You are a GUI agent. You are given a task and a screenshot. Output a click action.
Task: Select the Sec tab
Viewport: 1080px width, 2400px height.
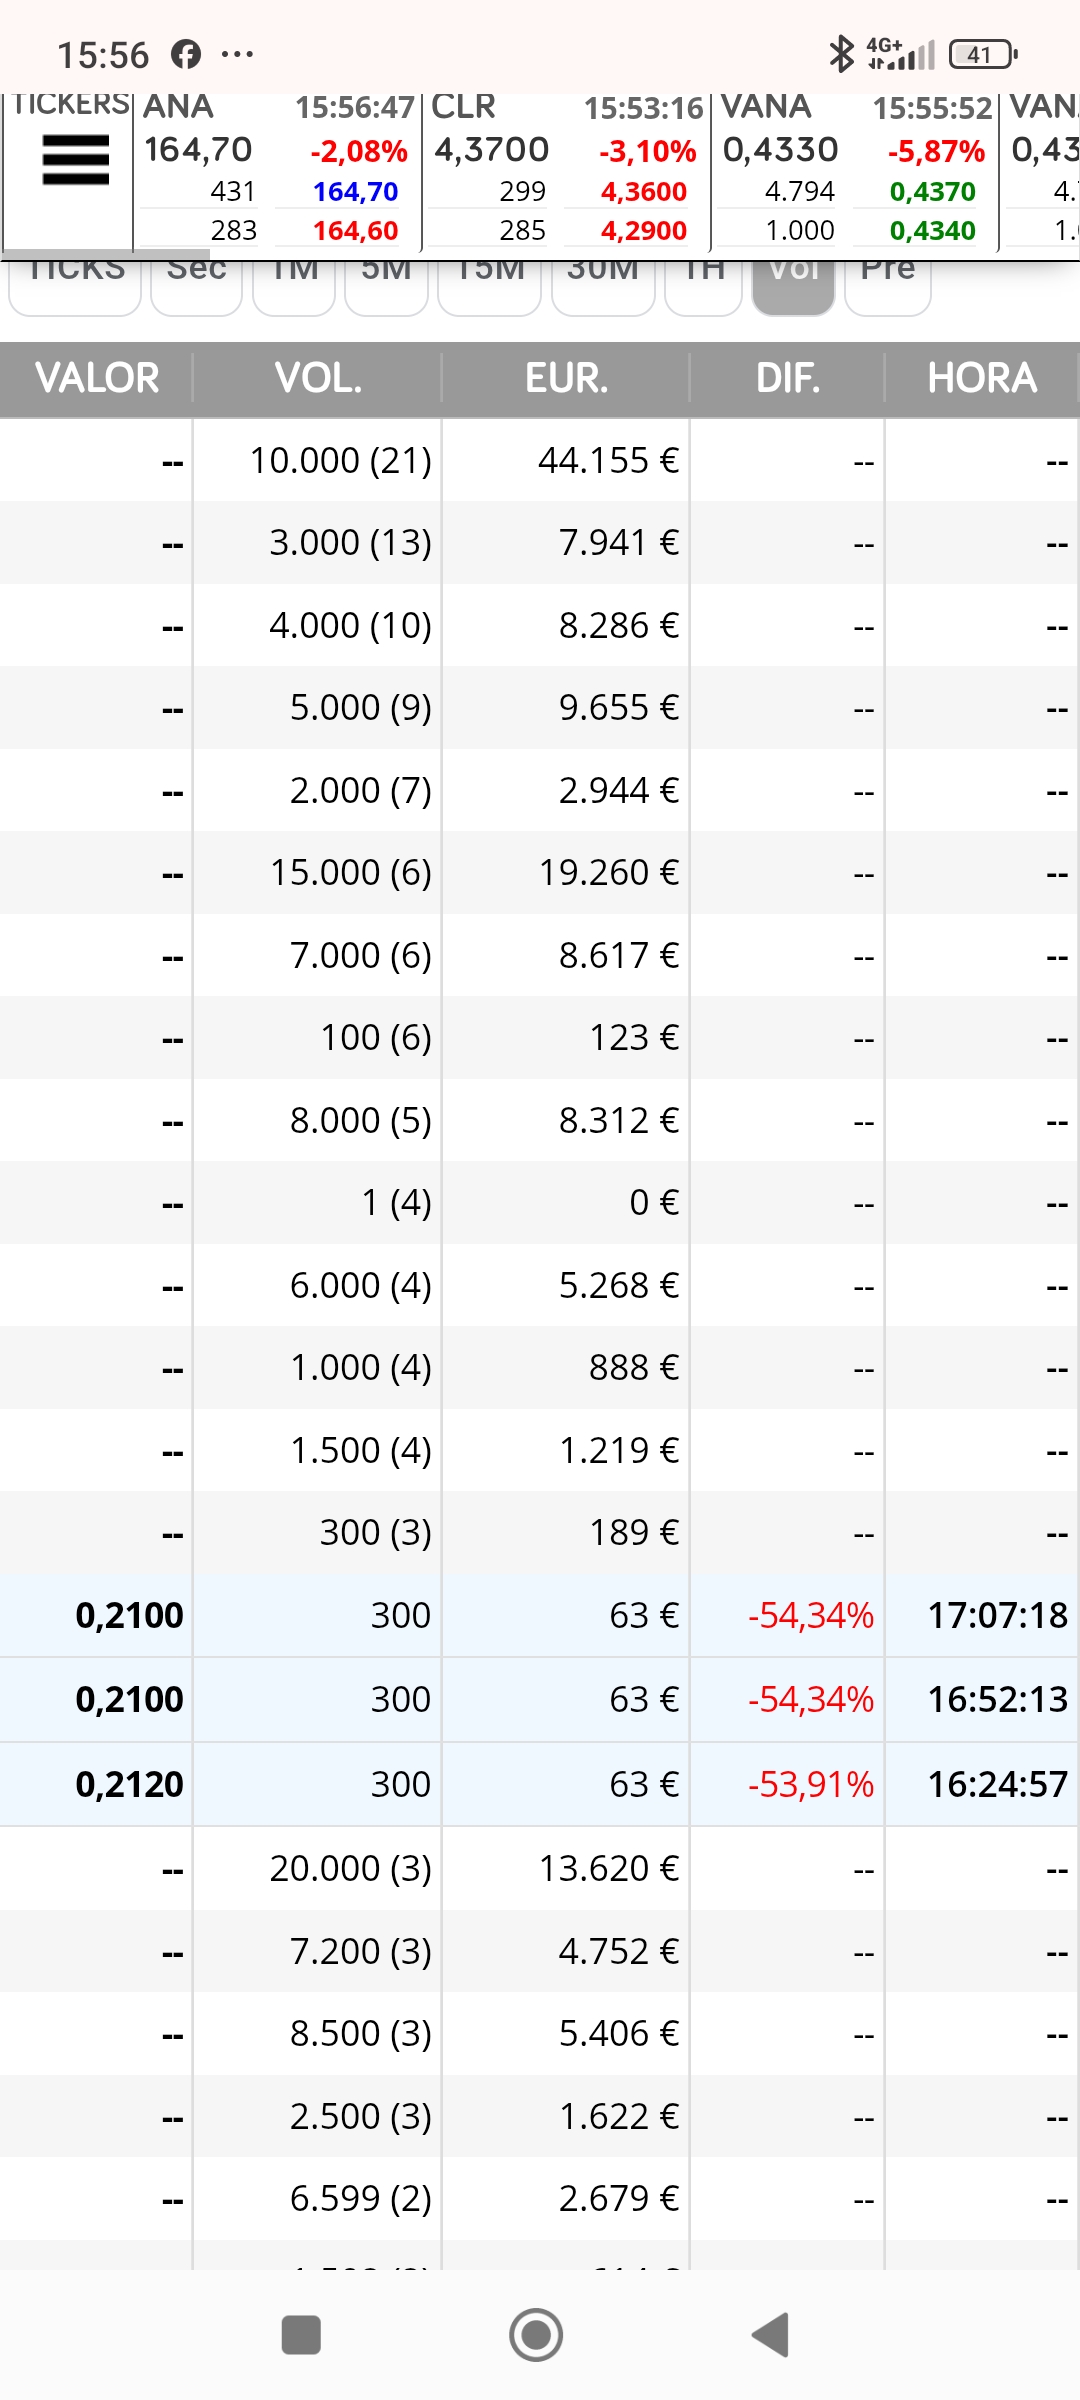tap(197, 288)
